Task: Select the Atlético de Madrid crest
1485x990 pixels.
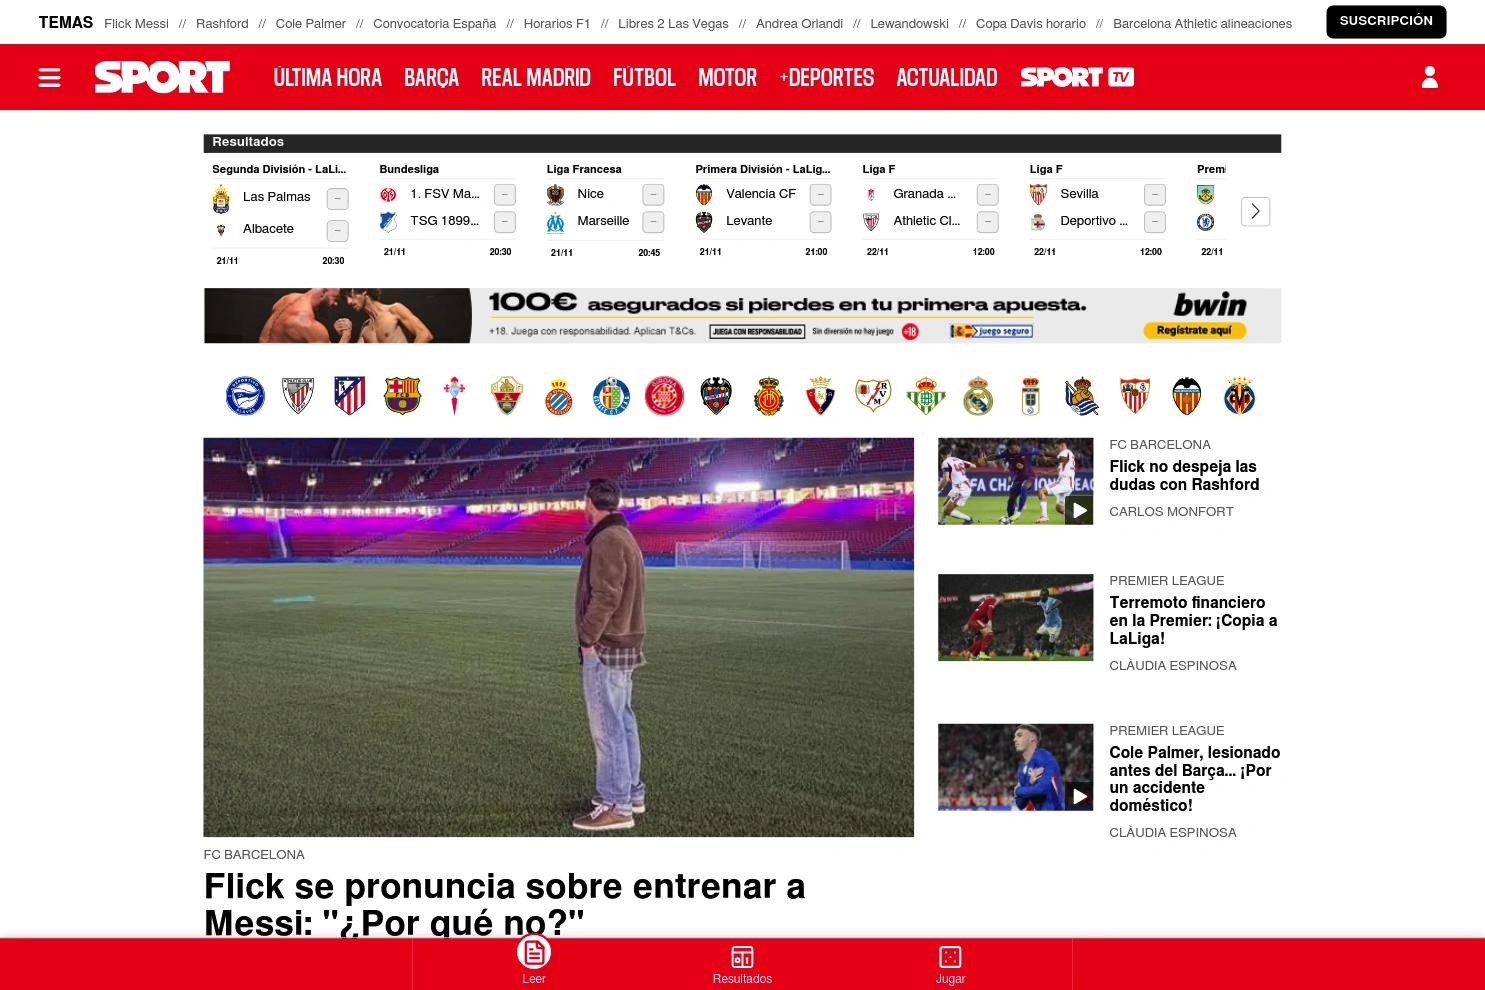Action: [x=350, y=396]
